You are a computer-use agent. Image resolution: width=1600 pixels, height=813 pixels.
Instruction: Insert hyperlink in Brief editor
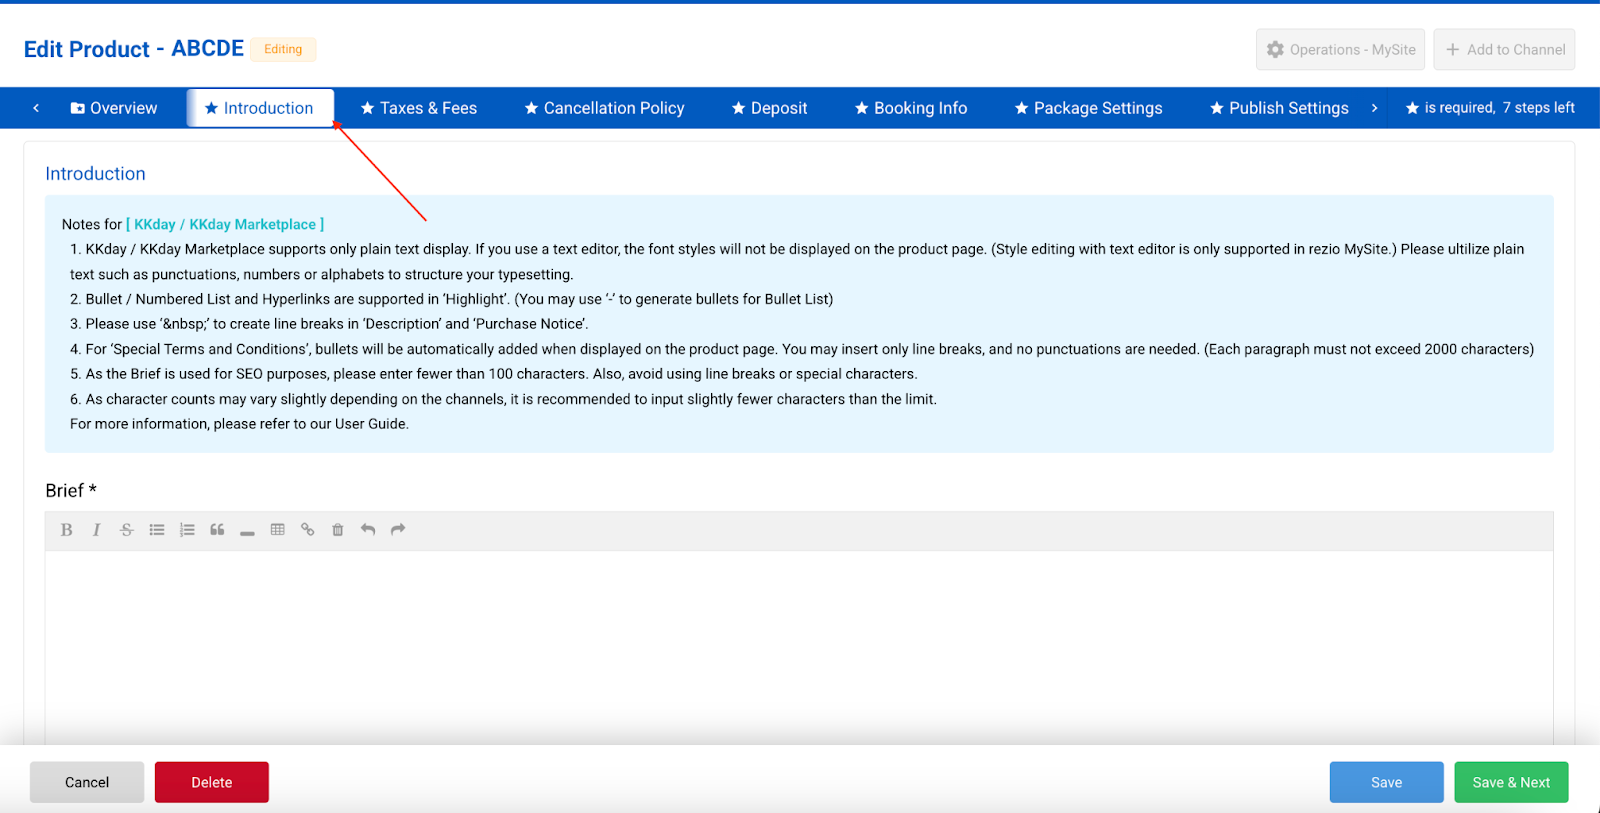[308, 530]
